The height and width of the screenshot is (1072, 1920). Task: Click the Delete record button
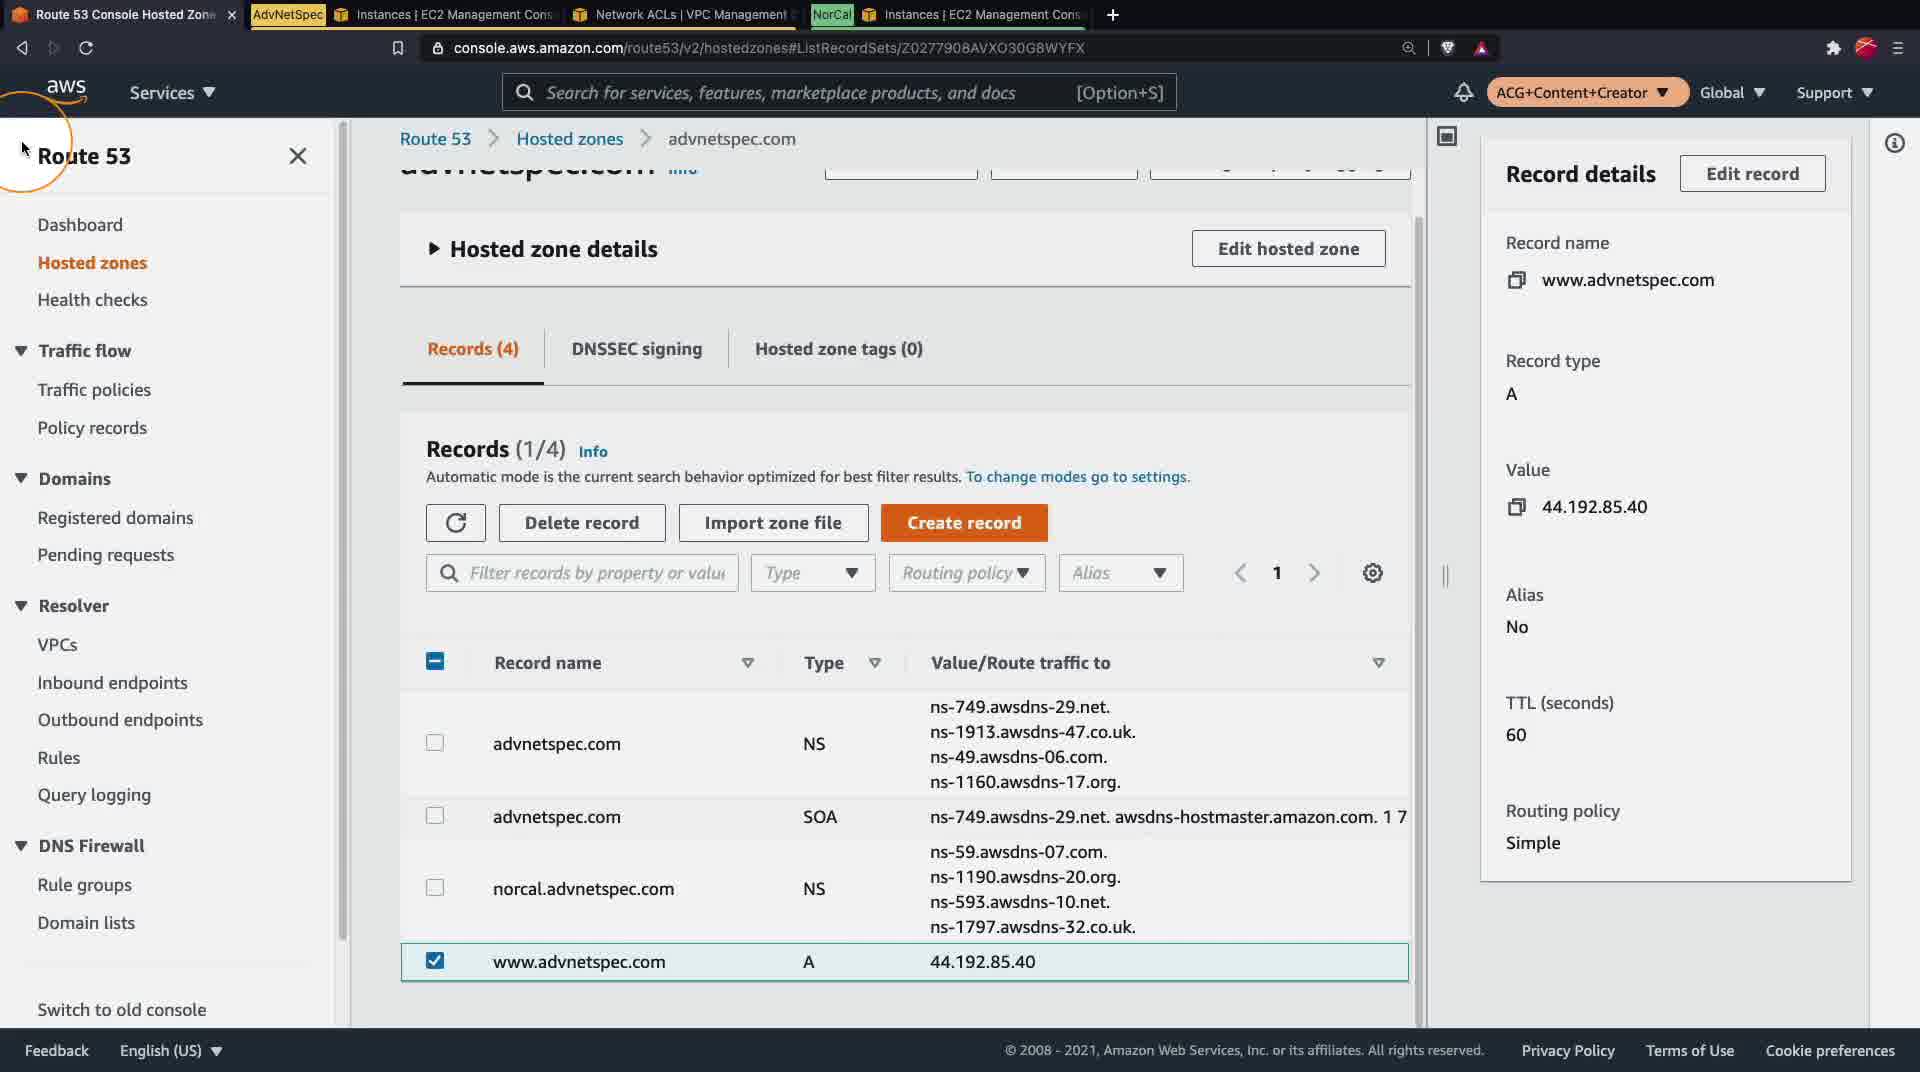point(582,523)
